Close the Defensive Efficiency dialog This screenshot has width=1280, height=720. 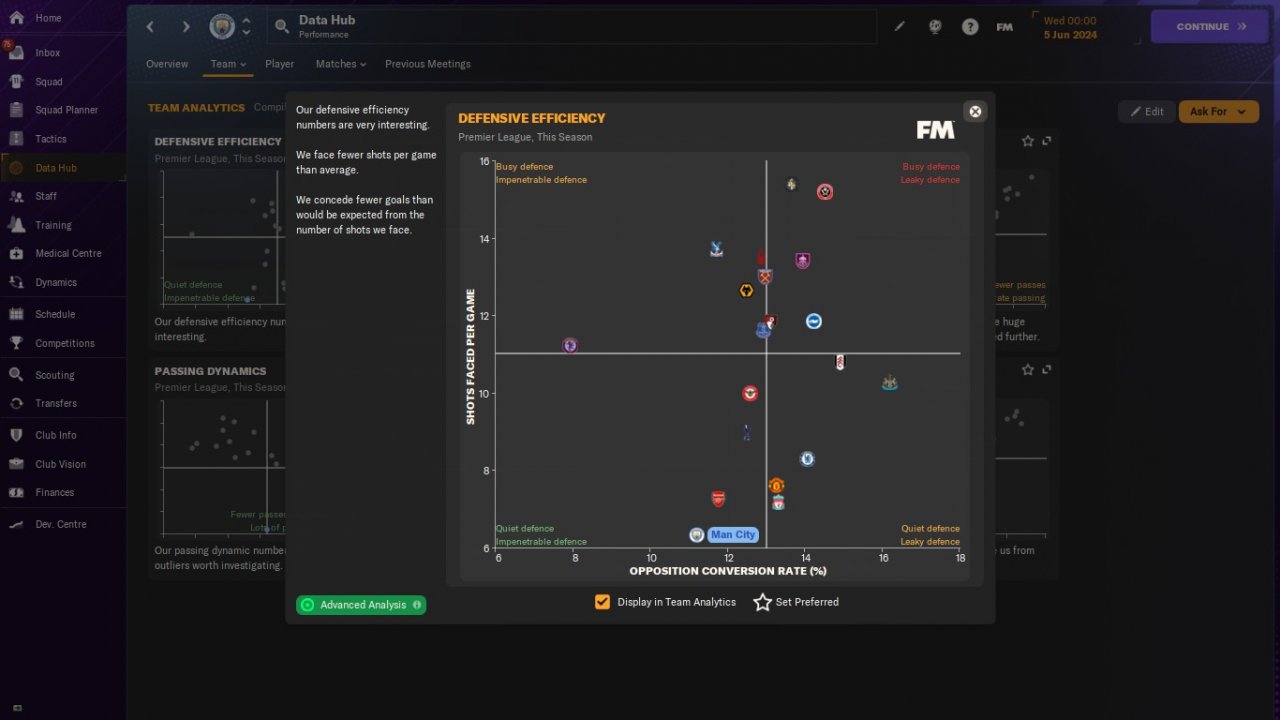point(975,111)
